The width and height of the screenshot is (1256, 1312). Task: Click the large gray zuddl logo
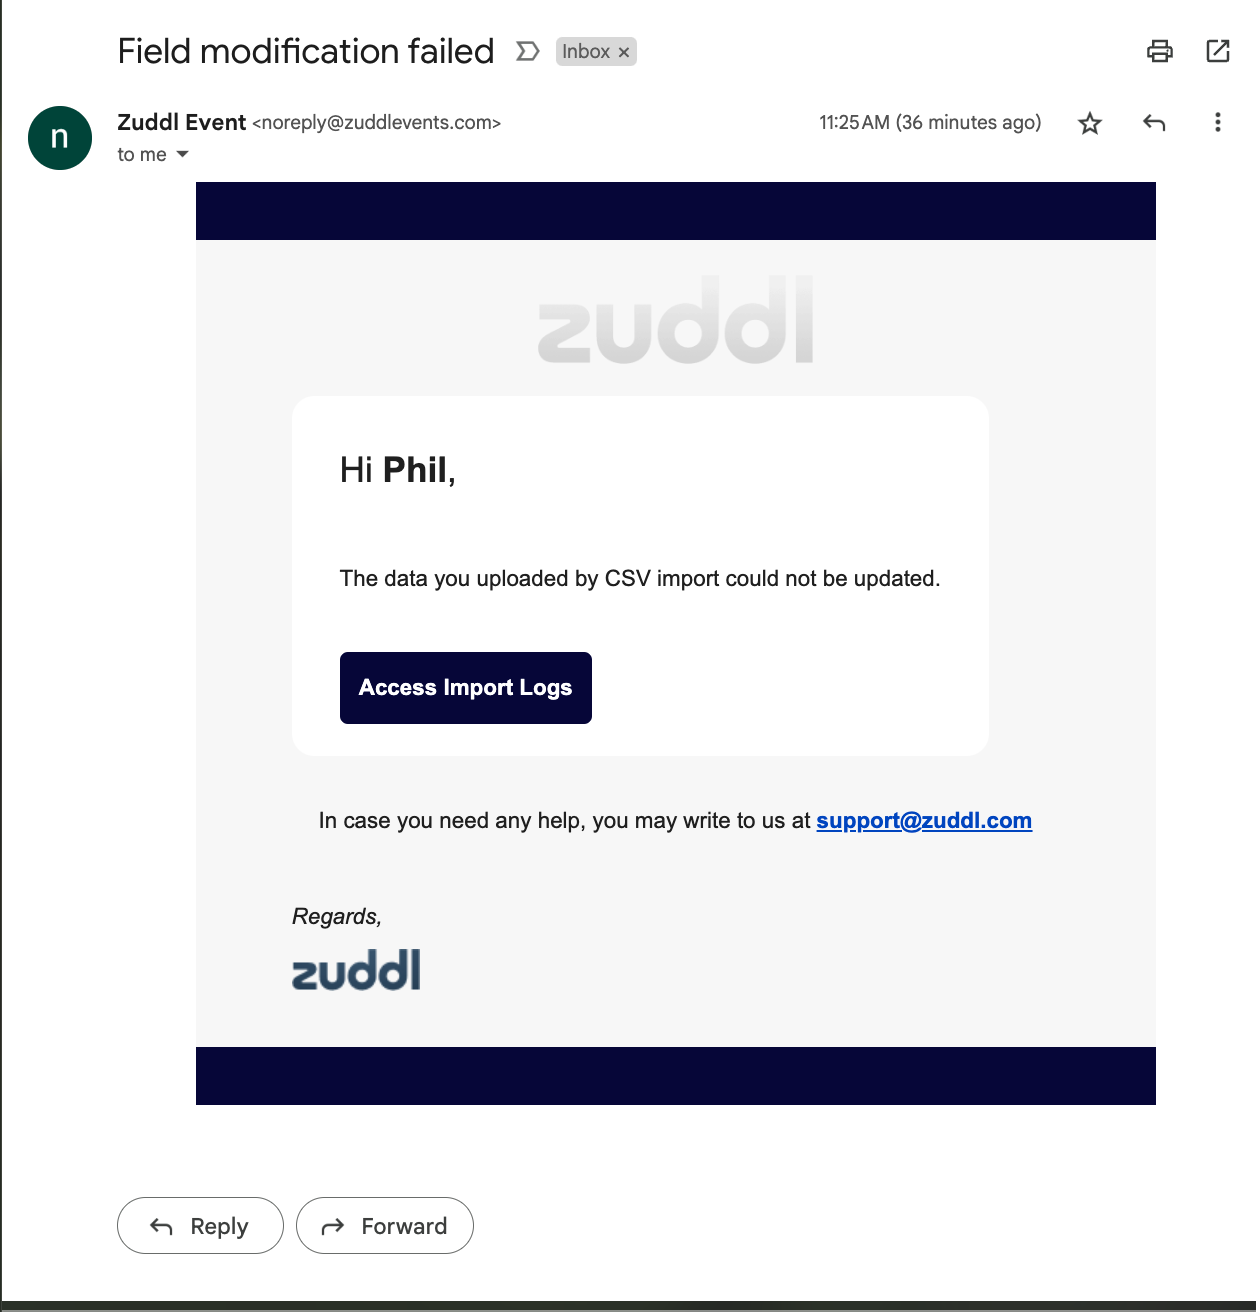(675, 320)
